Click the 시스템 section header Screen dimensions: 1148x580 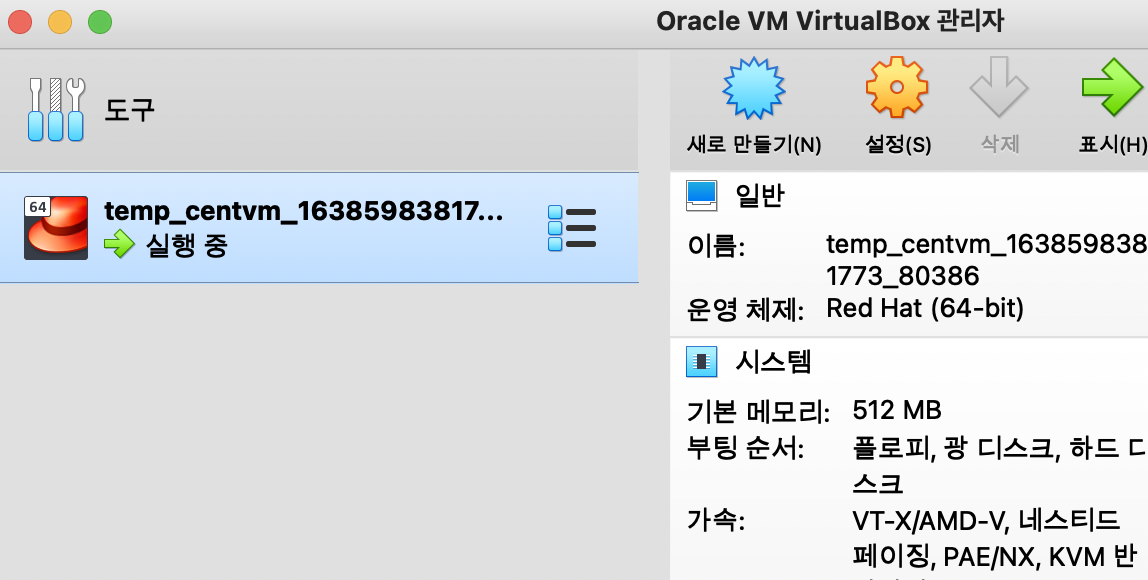click(x=773, y=362)
